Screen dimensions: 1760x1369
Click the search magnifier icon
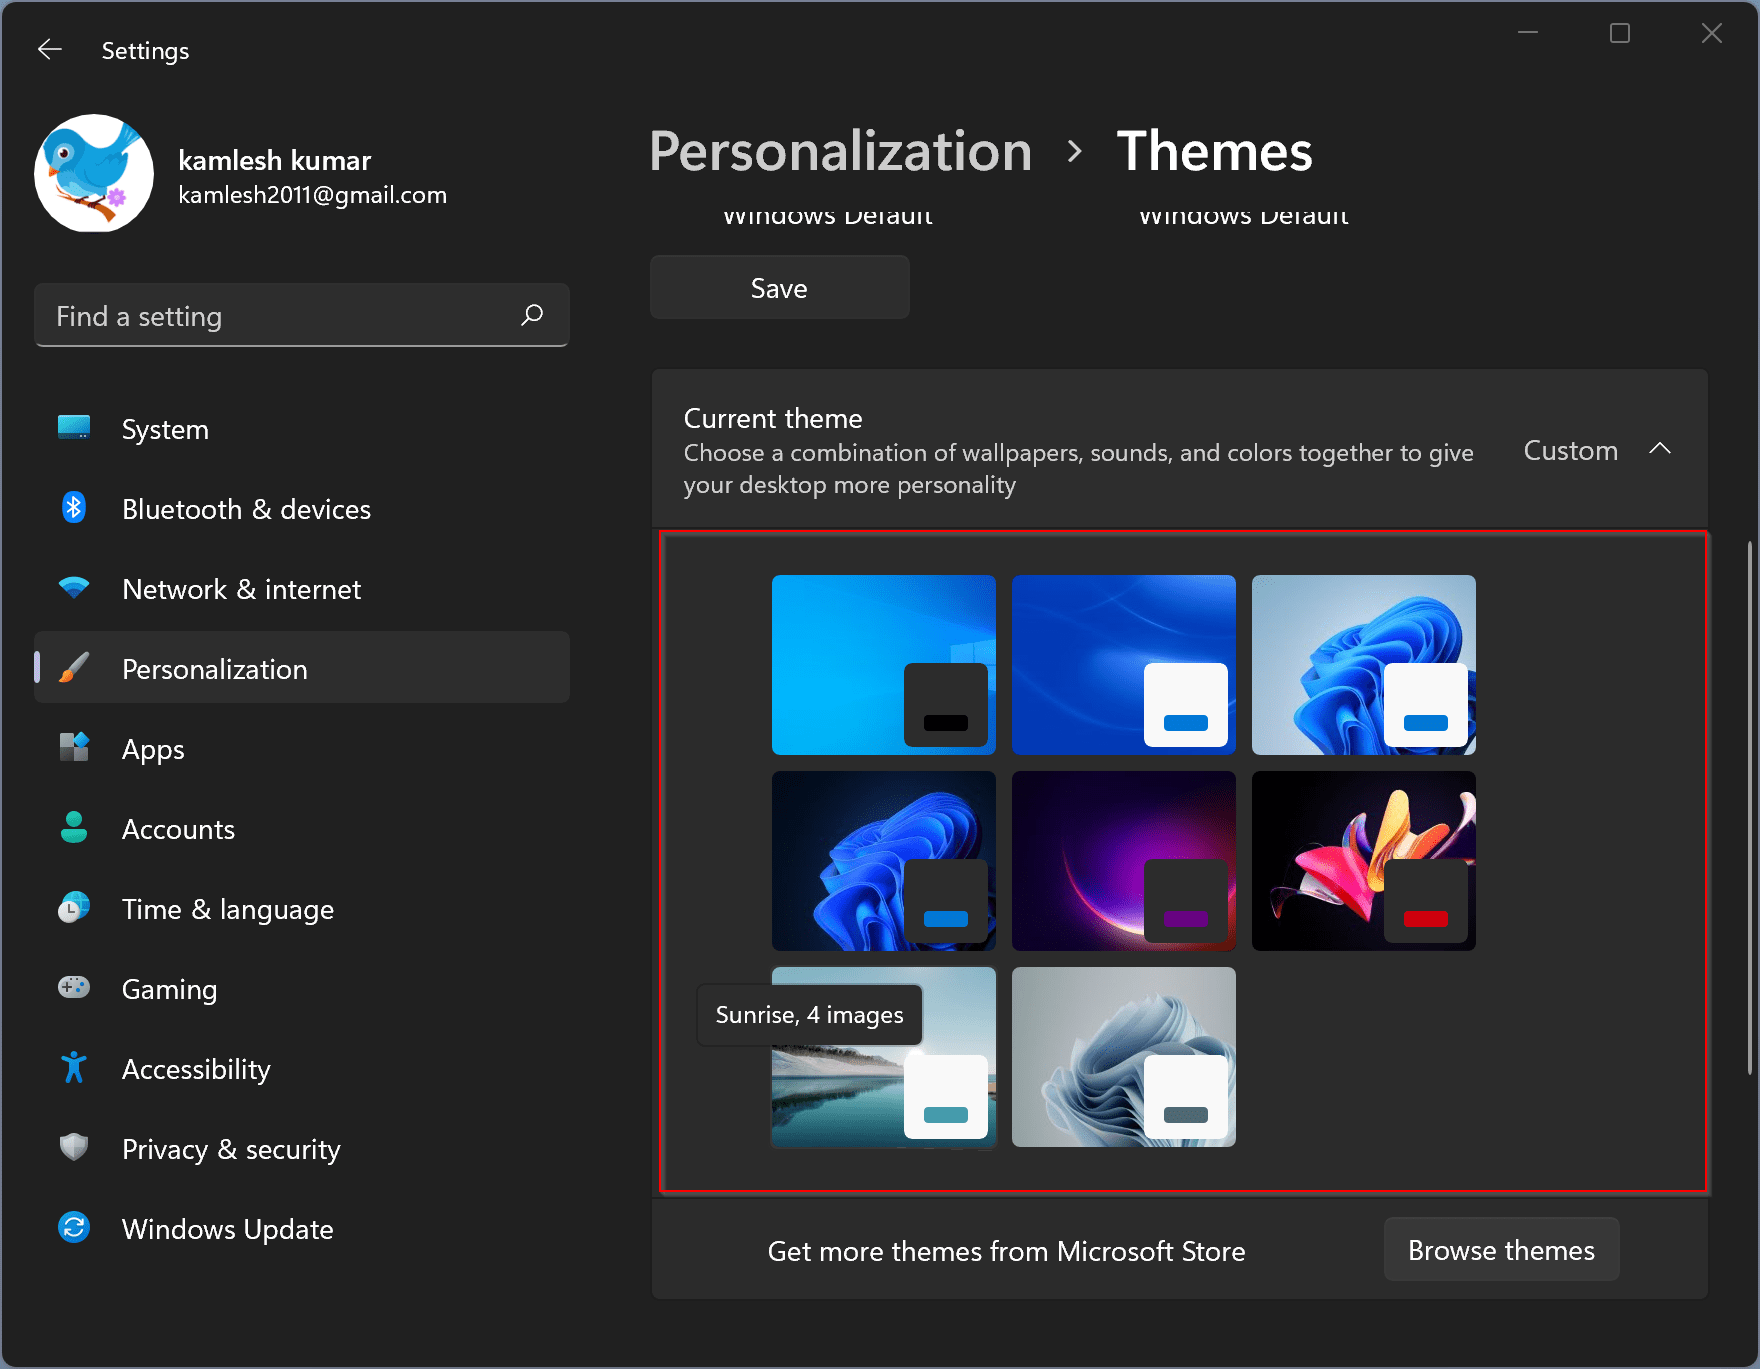click(x=532, y=315)
